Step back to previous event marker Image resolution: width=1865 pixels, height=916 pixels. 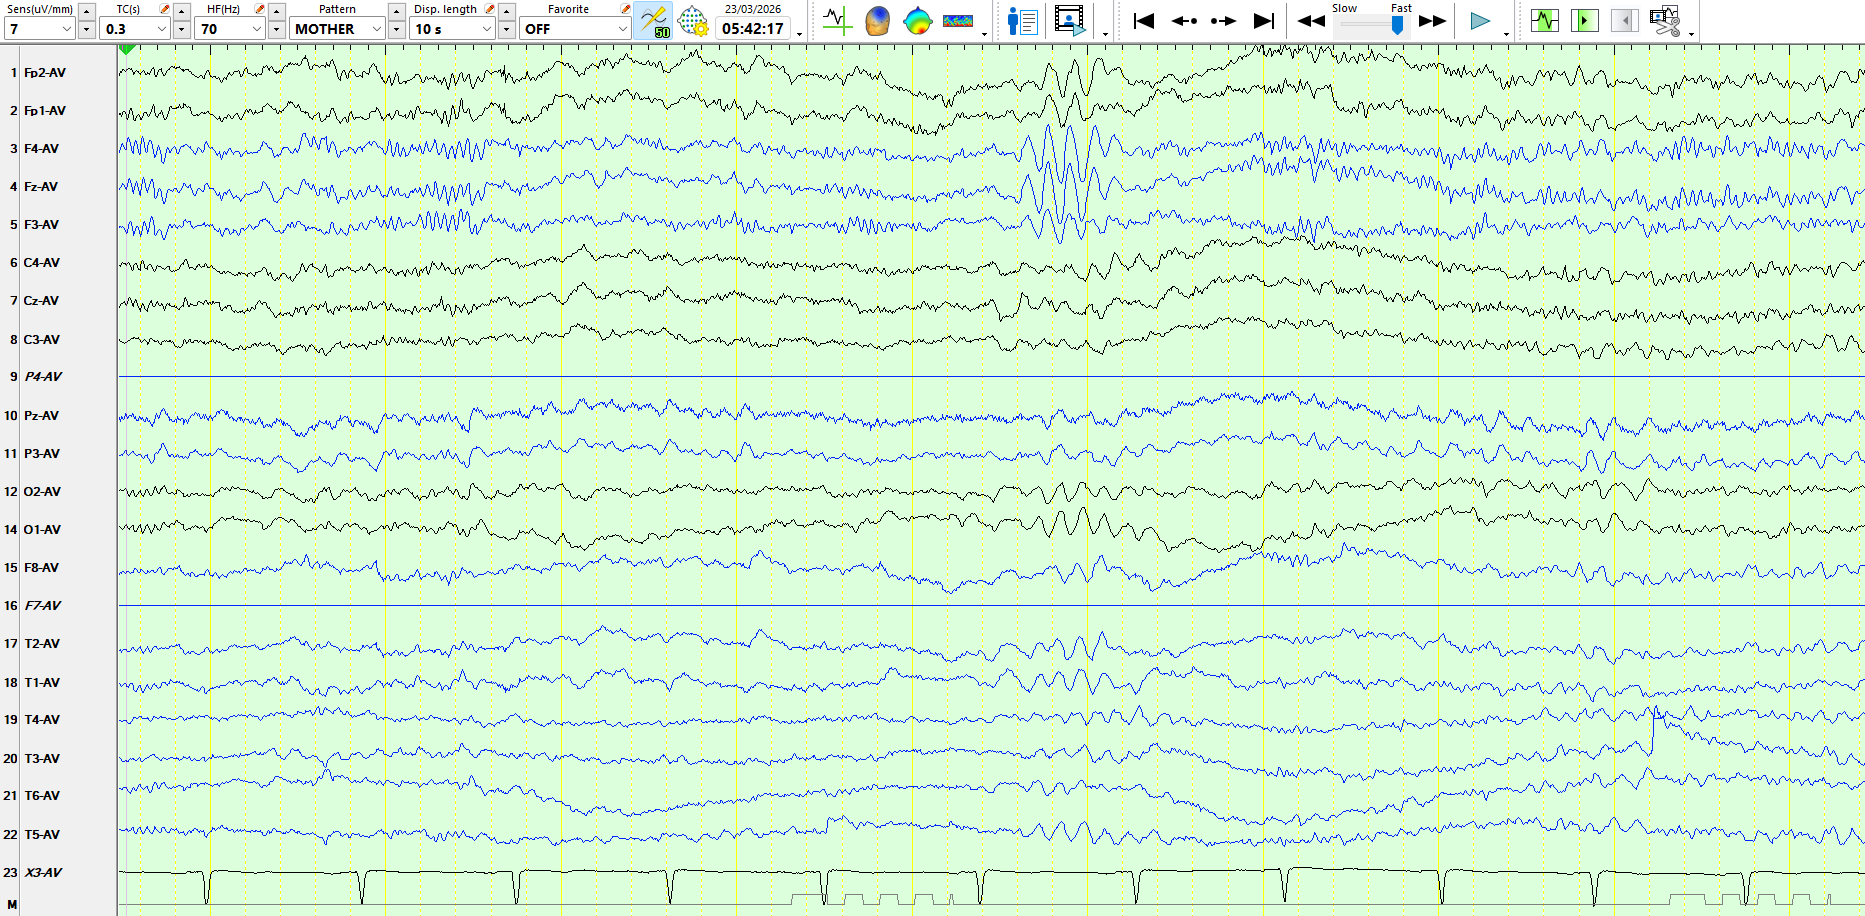click(1184, 21)
